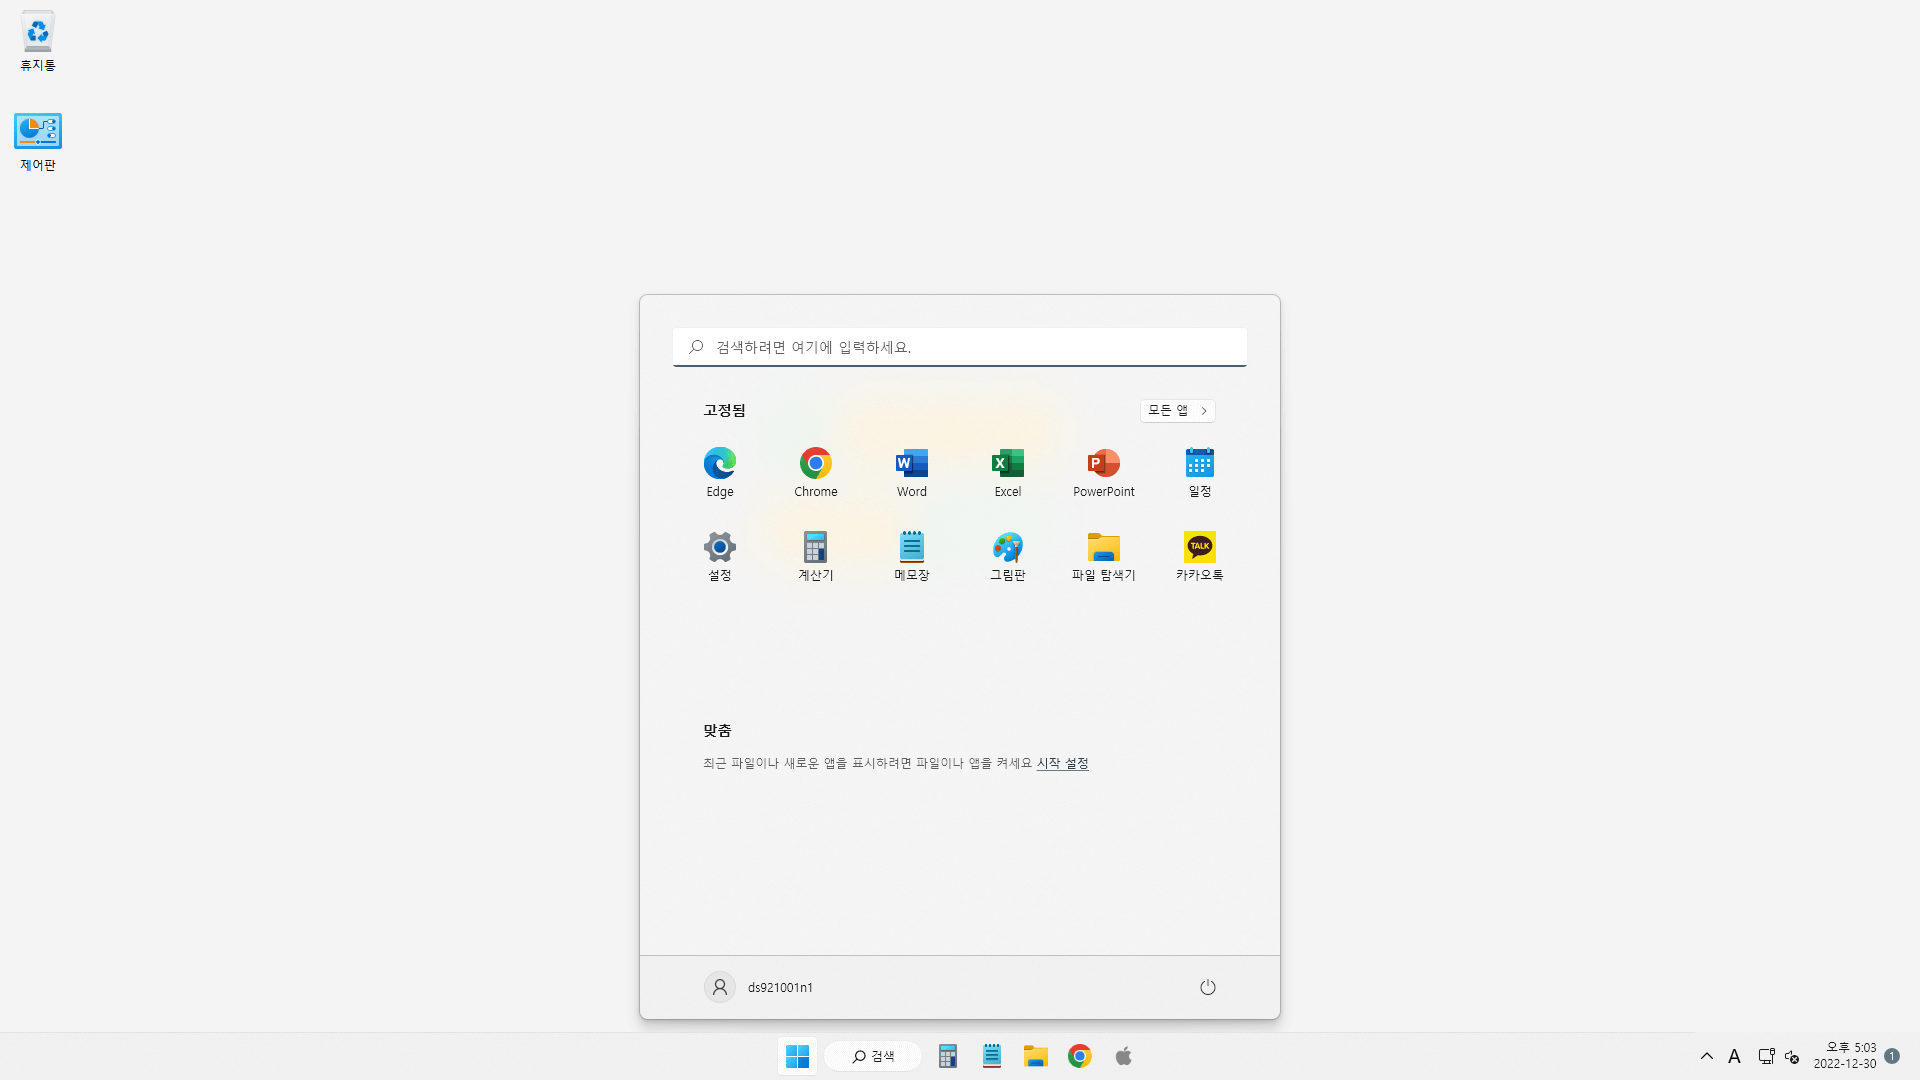Click the power button in Start menu
The height and width of the screenshot is (1080, 1920).
point(1208,987)
